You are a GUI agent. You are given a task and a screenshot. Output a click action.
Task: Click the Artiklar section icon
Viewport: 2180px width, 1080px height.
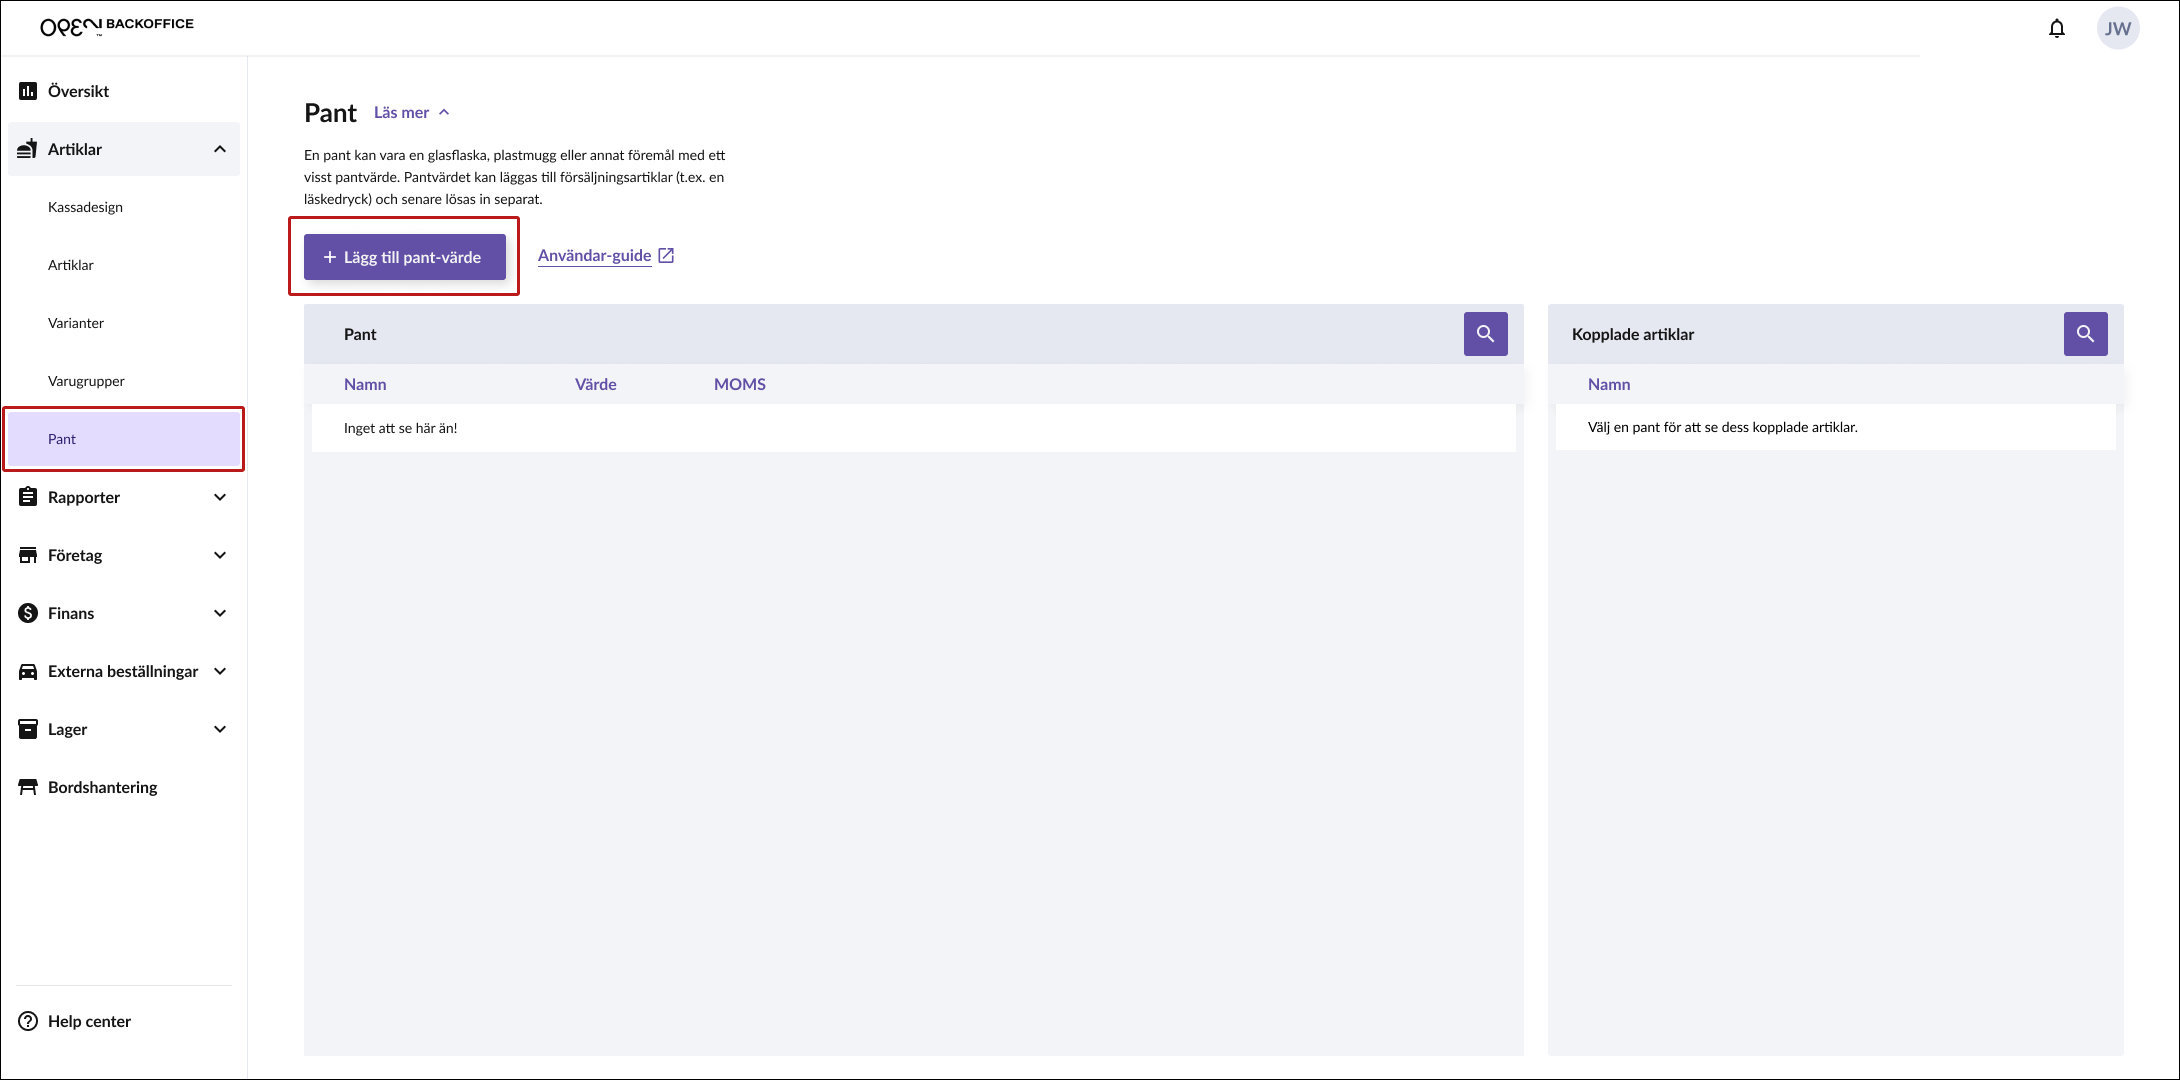(x=28, y=149)
